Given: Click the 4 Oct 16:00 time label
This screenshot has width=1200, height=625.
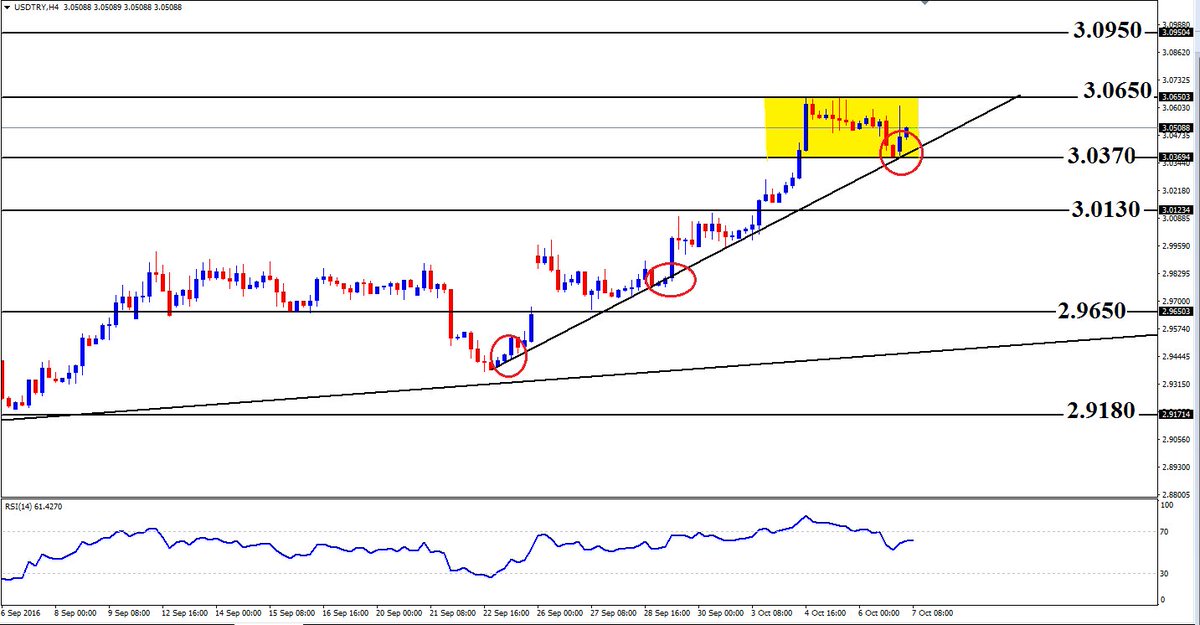Looking at the screenshot, I should coord(828,611).
